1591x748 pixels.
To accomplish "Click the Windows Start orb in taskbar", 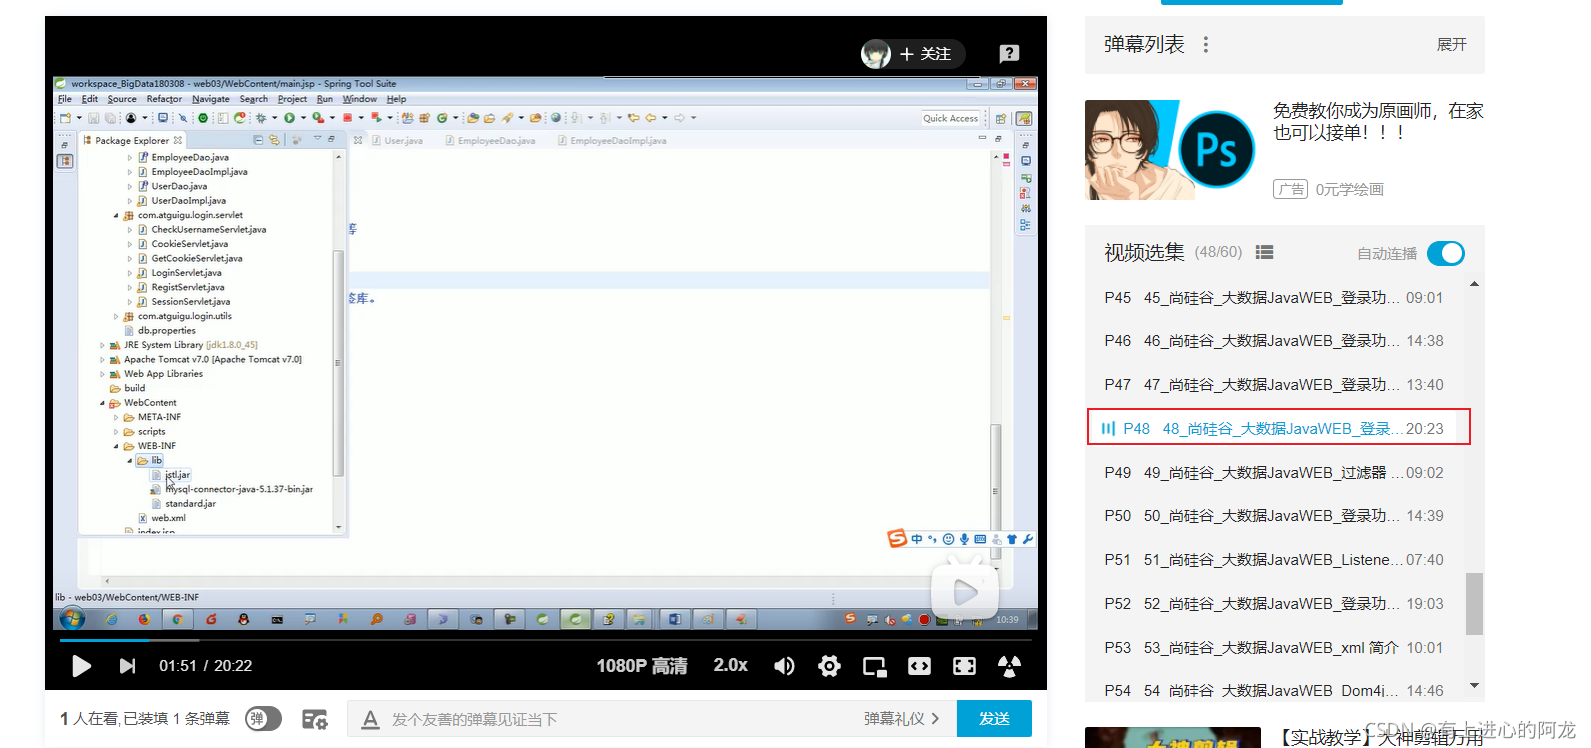I will coord(72,619).
